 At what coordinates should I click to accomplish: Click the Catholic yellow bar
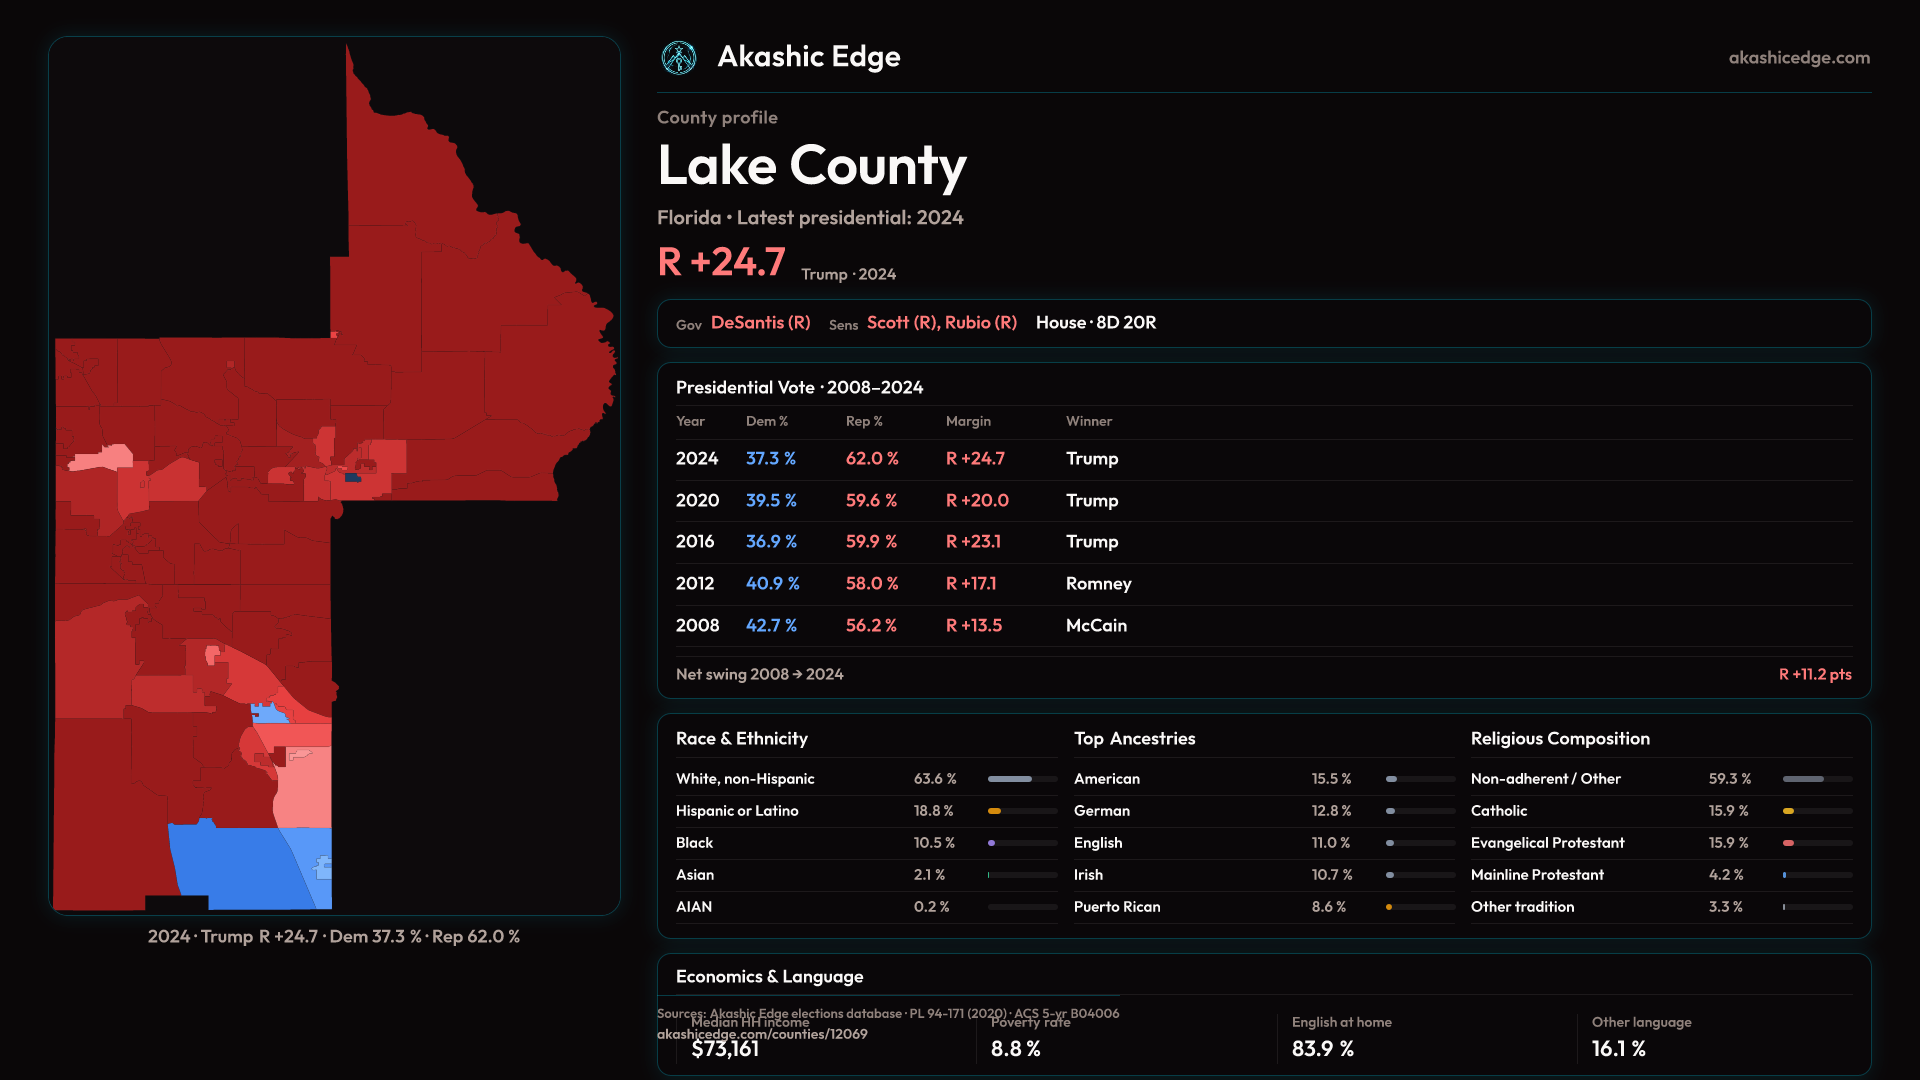pos(1789,811)
